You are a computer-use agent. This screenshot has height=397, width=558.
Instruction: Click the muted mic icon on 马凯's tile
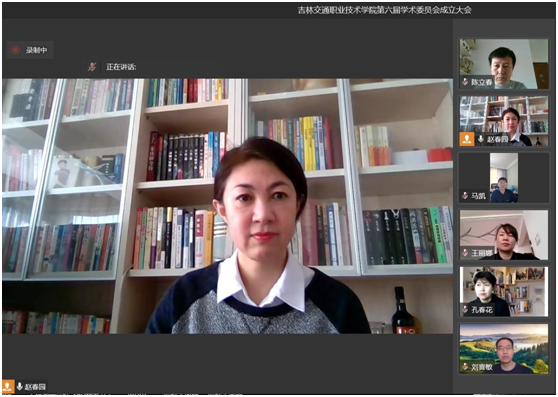pos(465,195)
